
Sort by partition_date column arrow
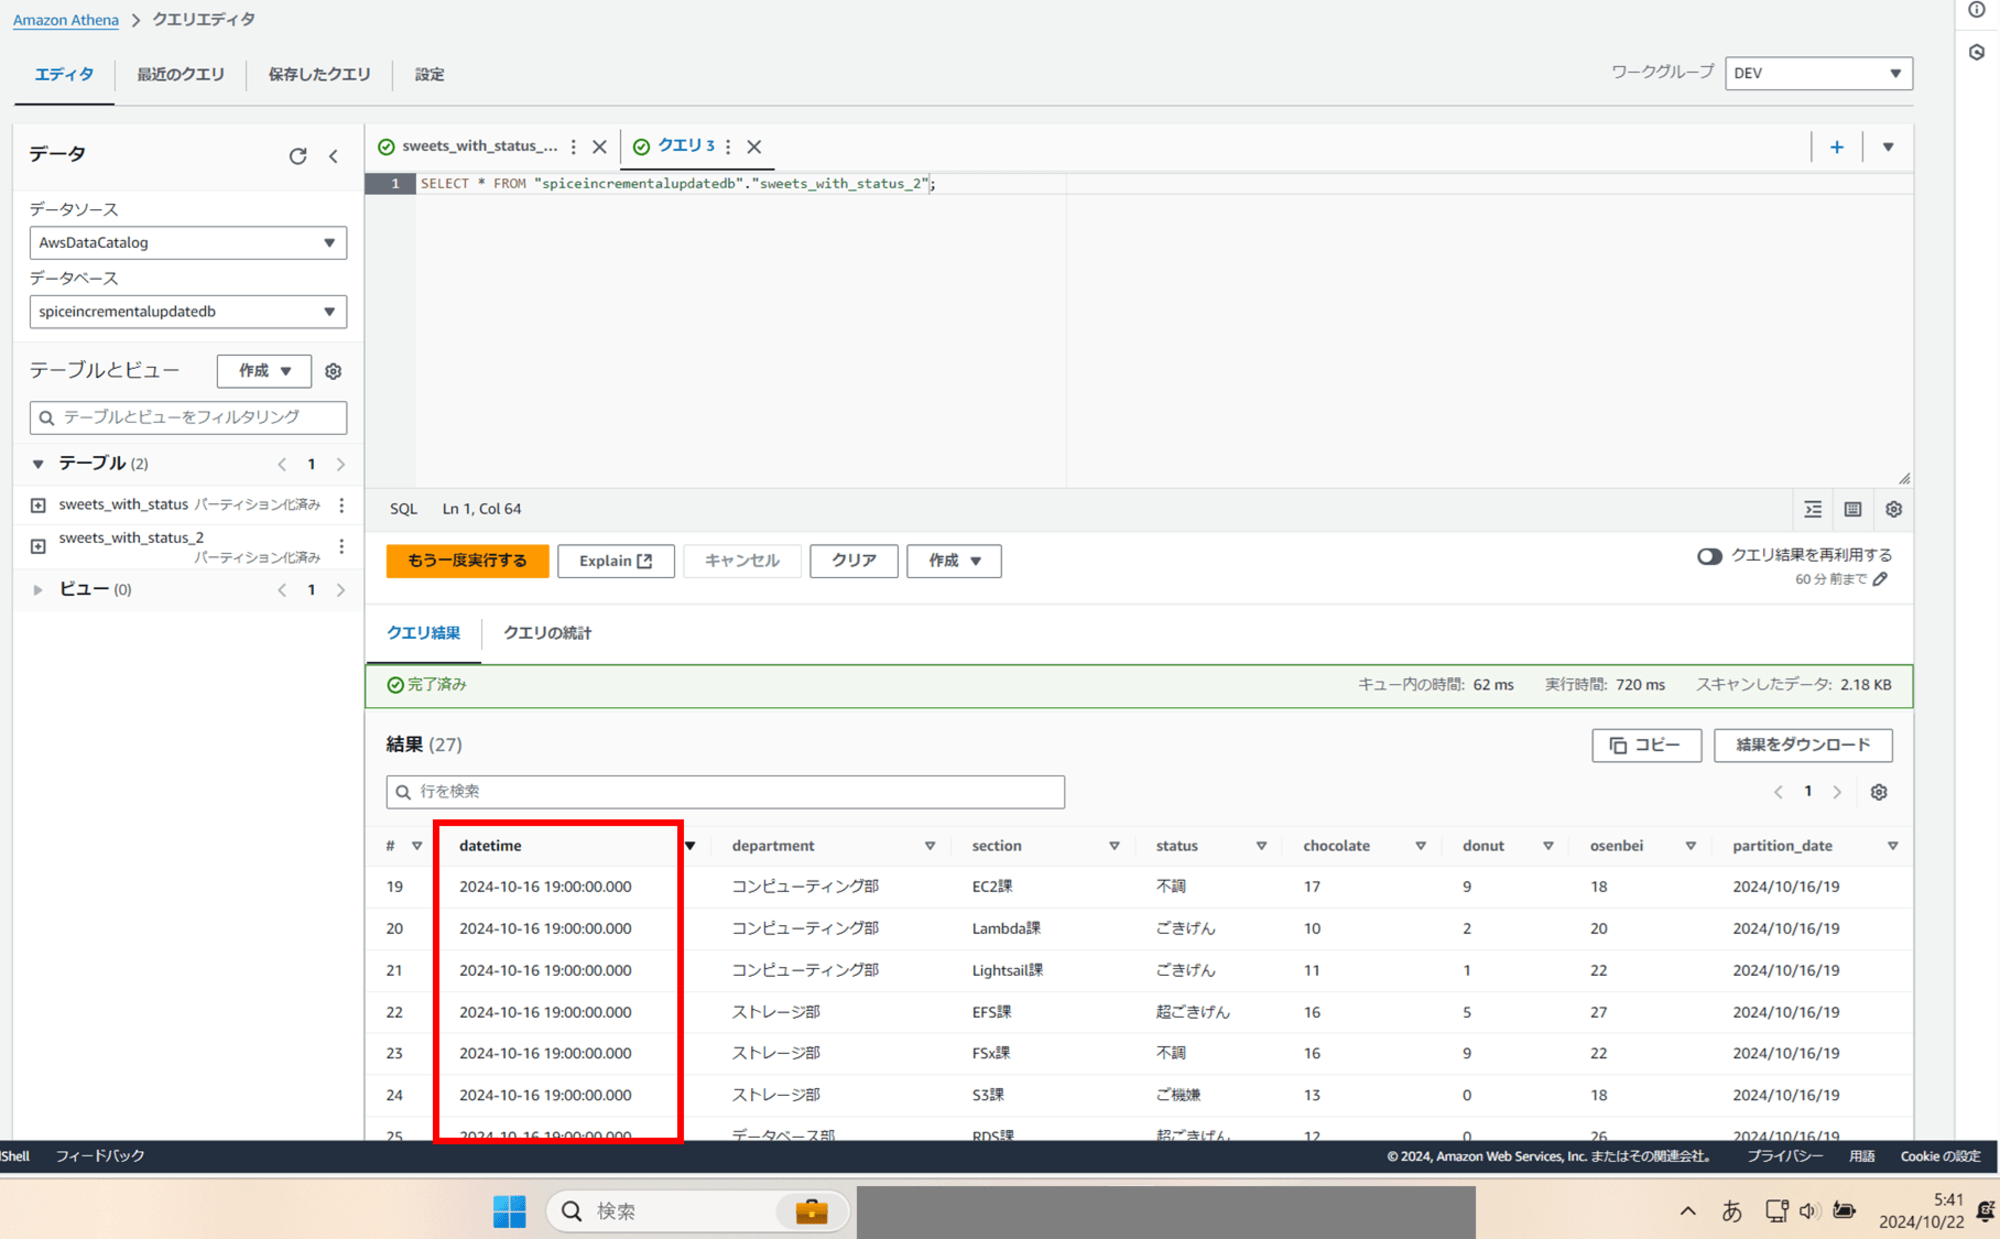(x=1892, y=846)
